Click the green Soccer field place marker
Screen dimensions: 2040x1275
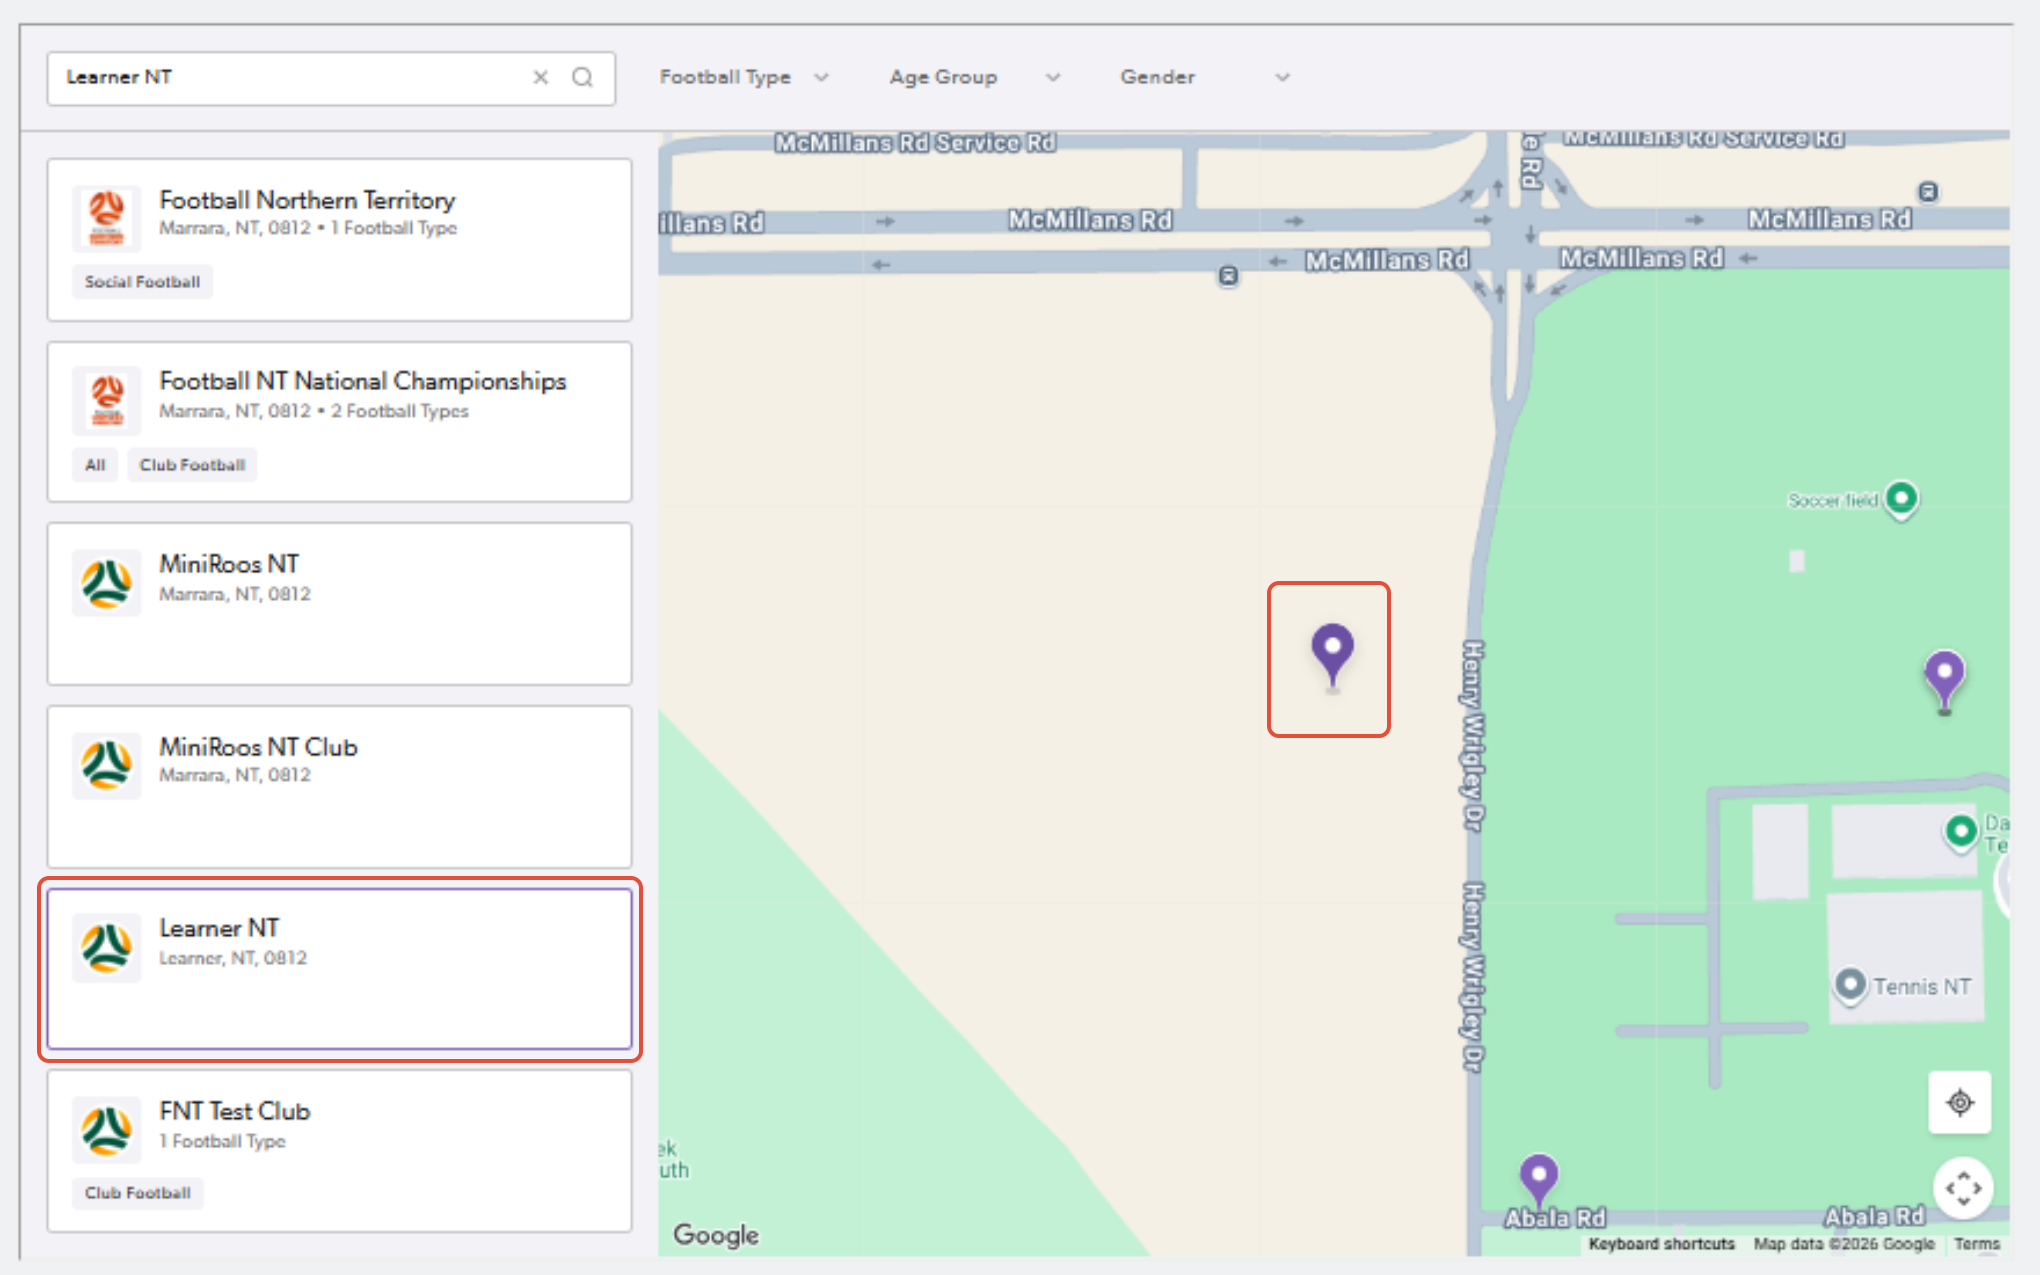tap(1901, 500)
